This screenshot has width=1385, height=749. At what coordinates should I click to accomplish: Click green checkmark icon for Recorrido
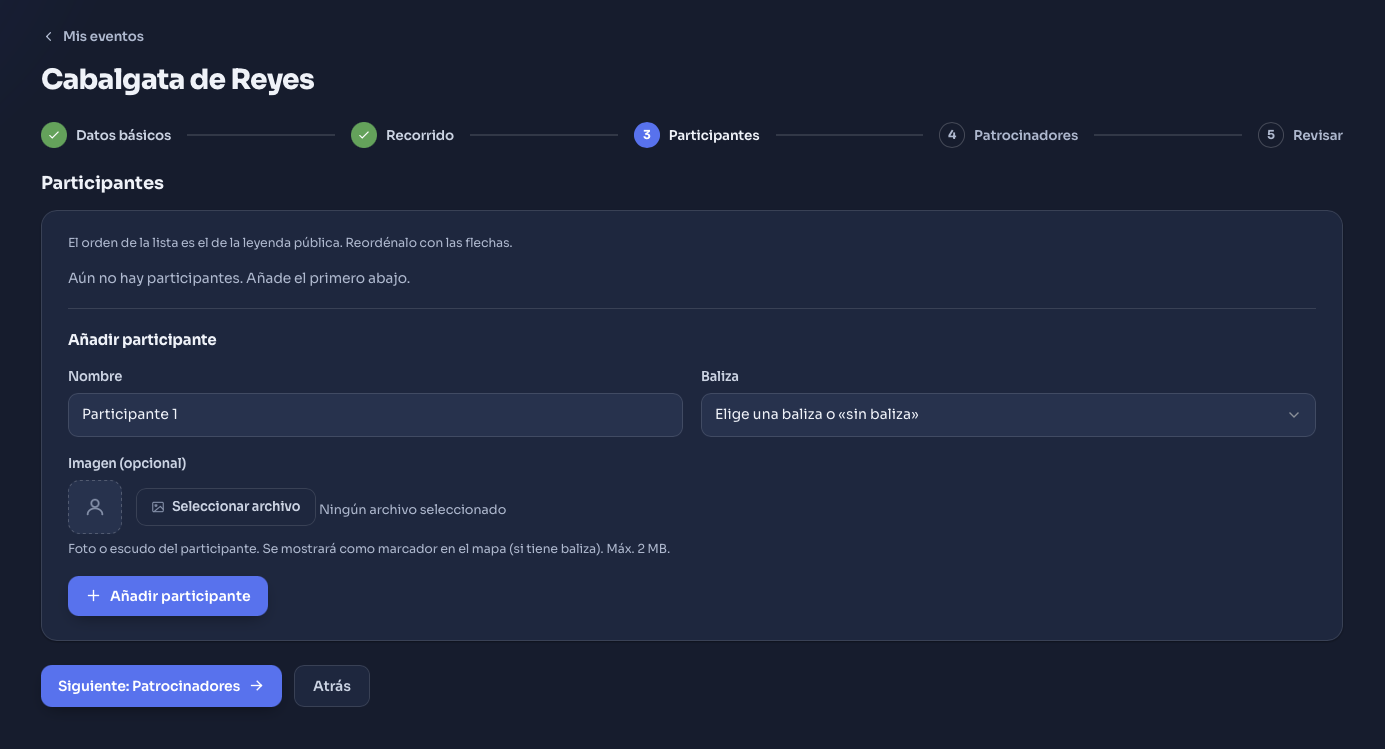coord(364,135)
